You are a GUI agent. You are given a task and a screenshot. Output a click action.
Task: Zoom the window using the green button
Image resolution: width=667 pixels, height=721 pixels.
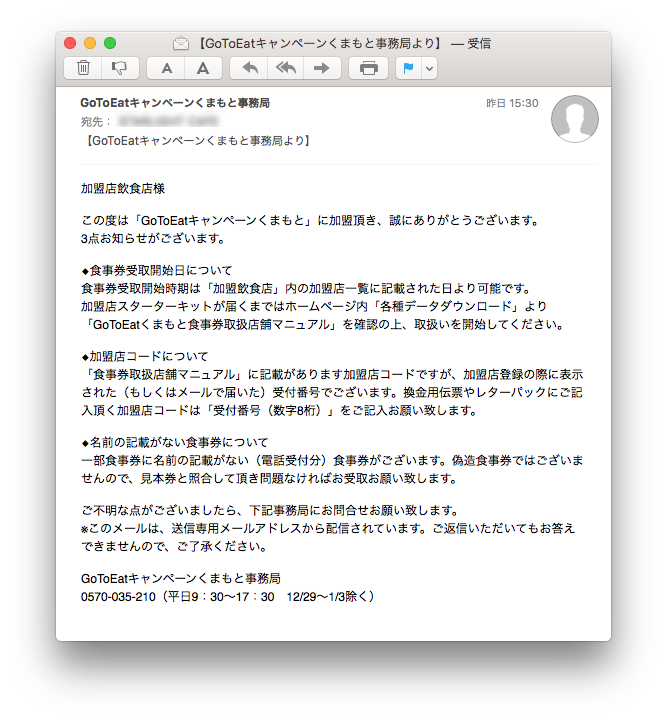tap(110, 43)
